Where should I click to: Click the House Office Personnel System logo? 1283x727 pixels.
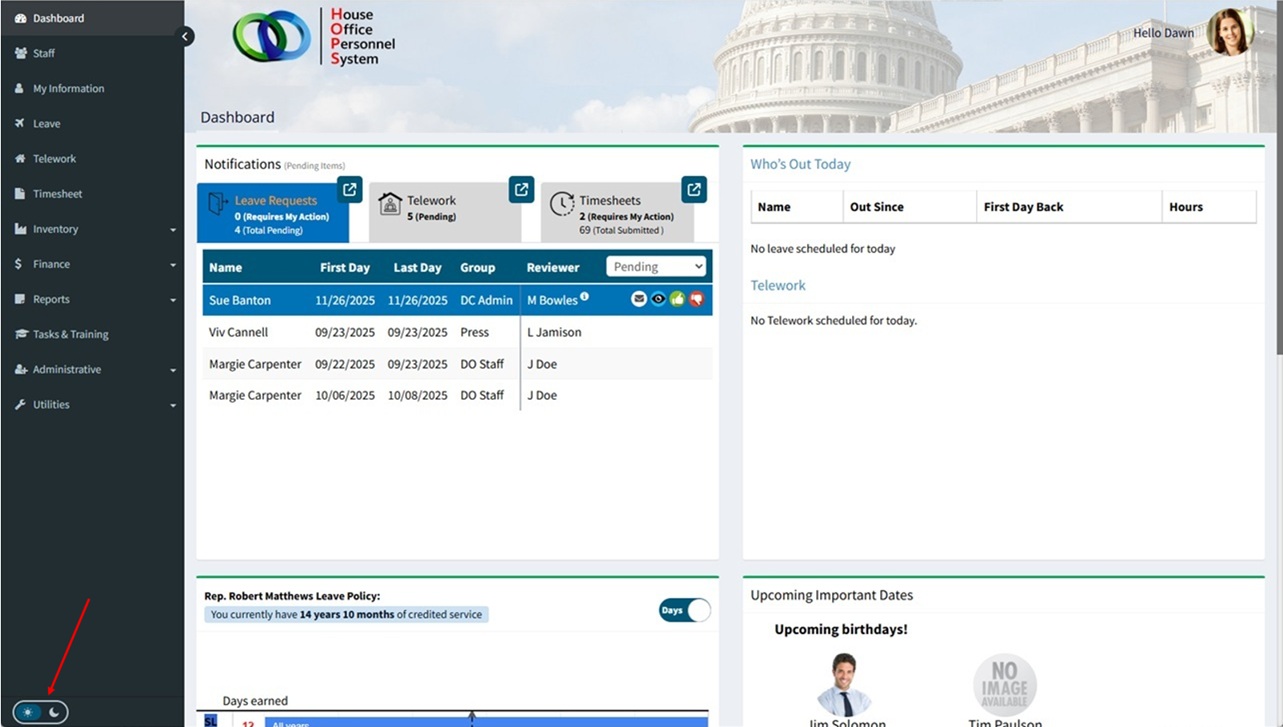[x=314, y=37]
